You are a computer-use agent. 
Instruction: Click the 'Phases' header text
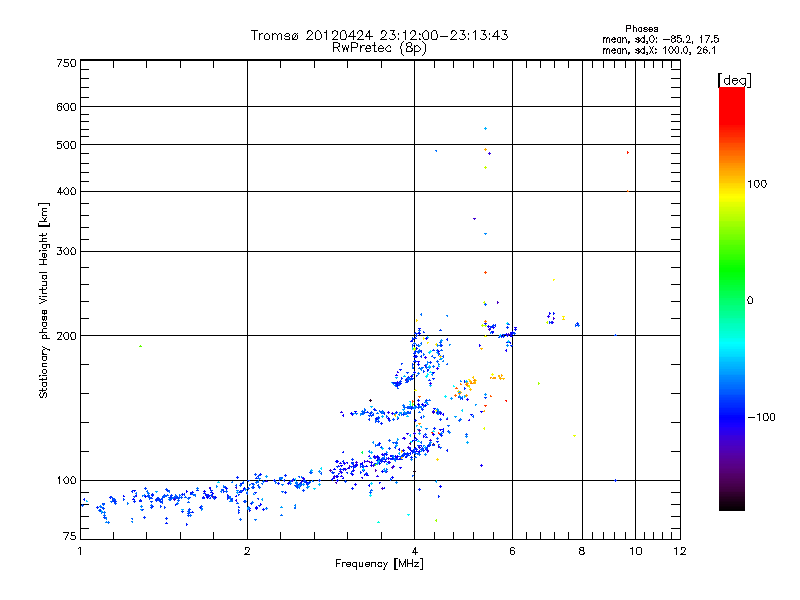coord(642,29)
